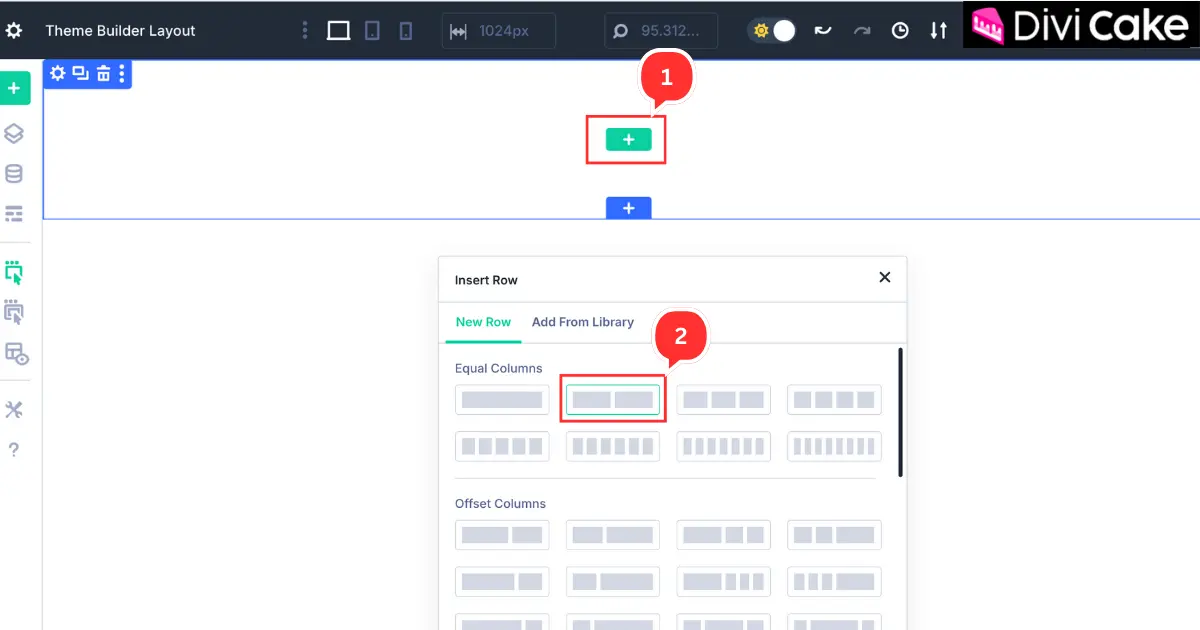Switch to phone view icon
This screenshot has height=630, width=1200.
coord(405,31)
